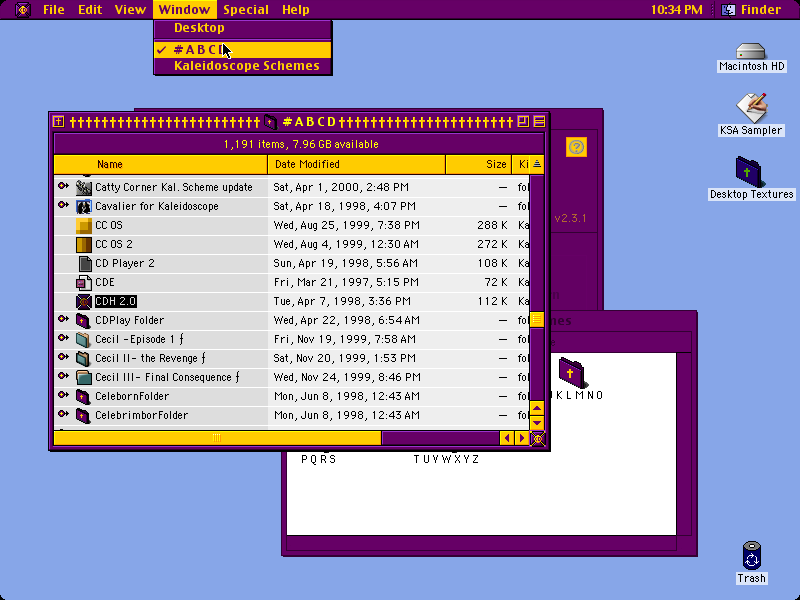Click the date Fri, Mar 21, 1997, 5:15 PM
The width and height of the screenshot is (800, 600).
346,283
